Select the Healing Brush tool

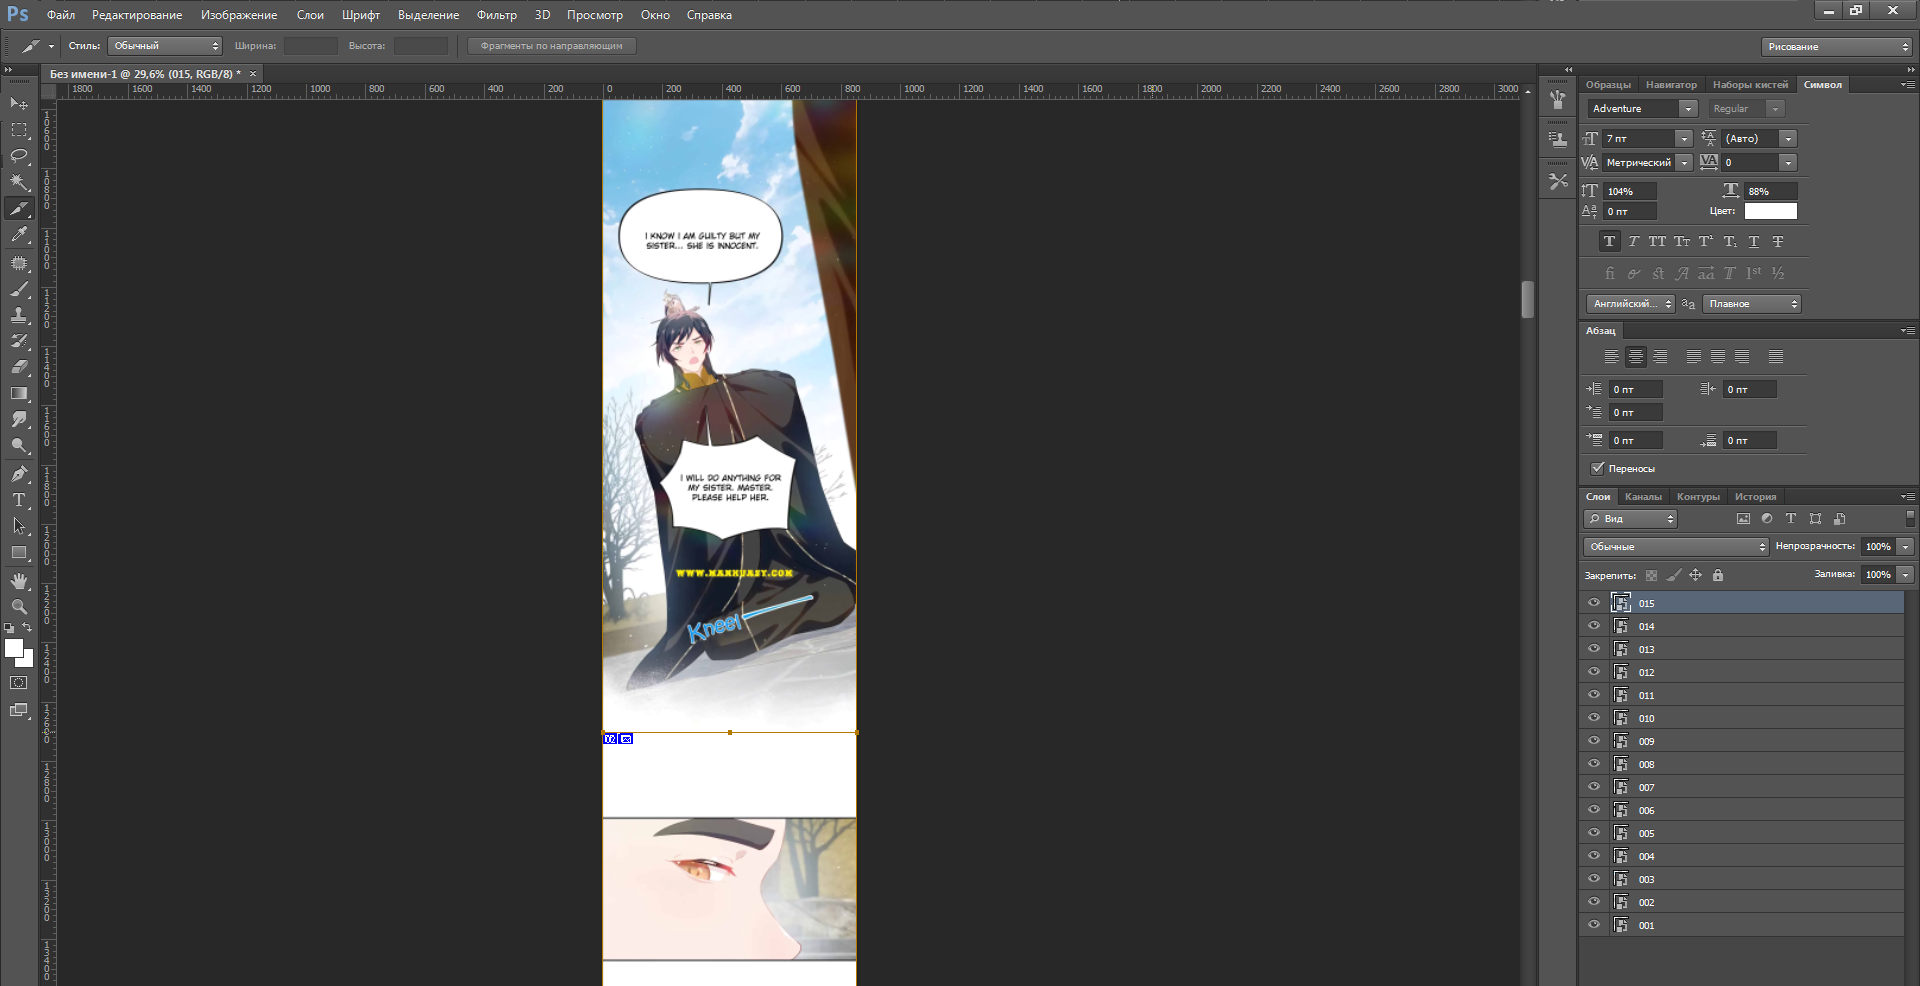pyautogui.click(x=19, y=263)
